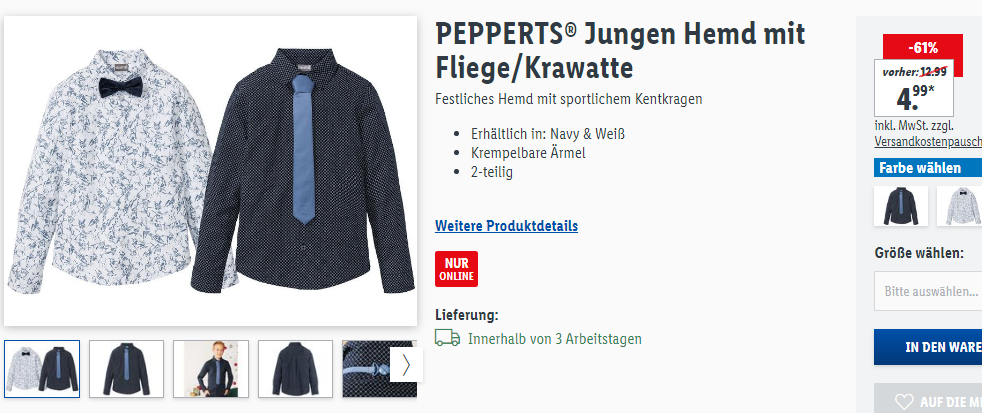Click the 4.99 price box
This screenshot has height=413, width=982.
[914, 88]
